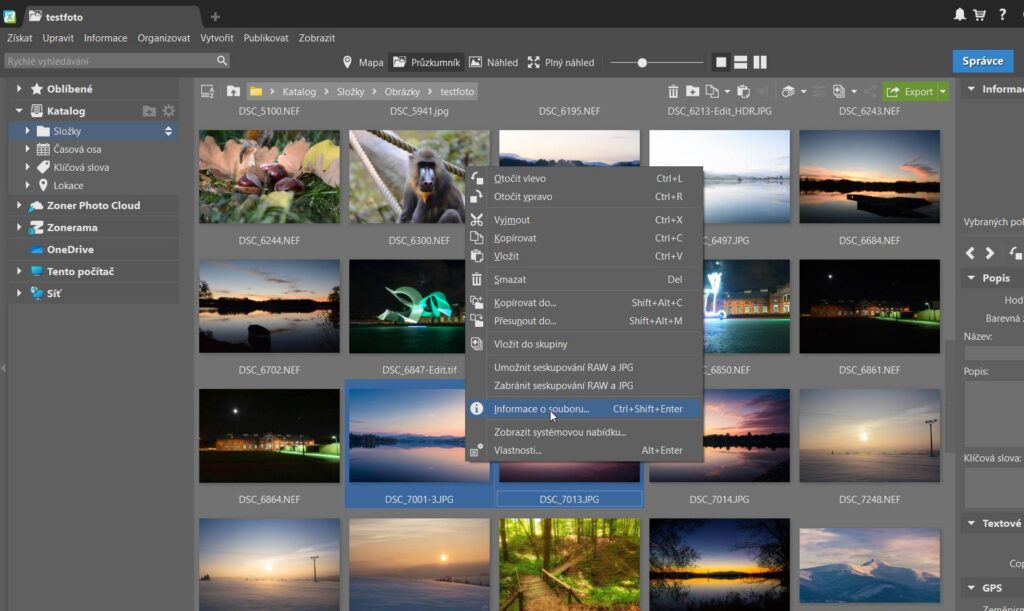
Task: Toggle Složky sort arrows in tree
Action: click(x=168, y=131)
